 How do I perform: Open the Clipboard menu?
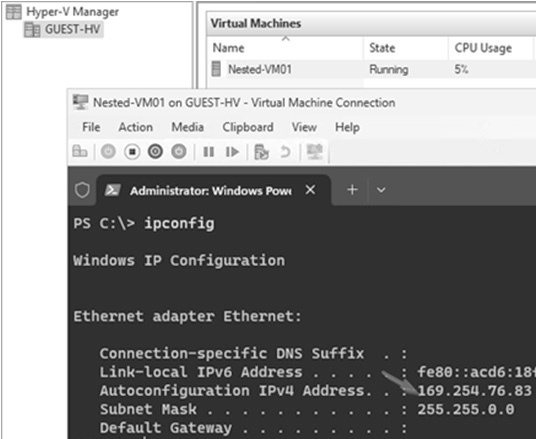pyautogui.click(x=248, y=127)
